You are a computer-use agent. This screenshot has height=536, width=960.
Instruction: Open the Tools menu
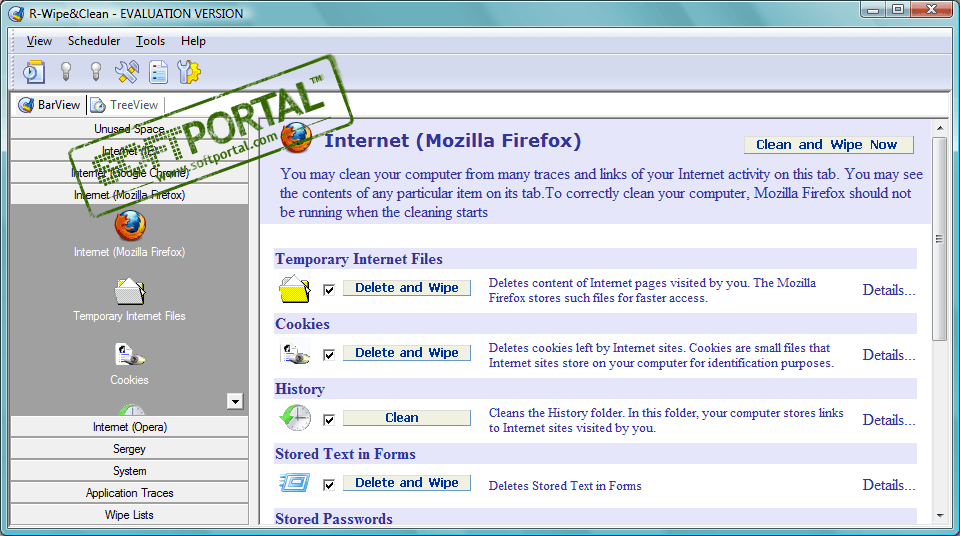(150, 41)
